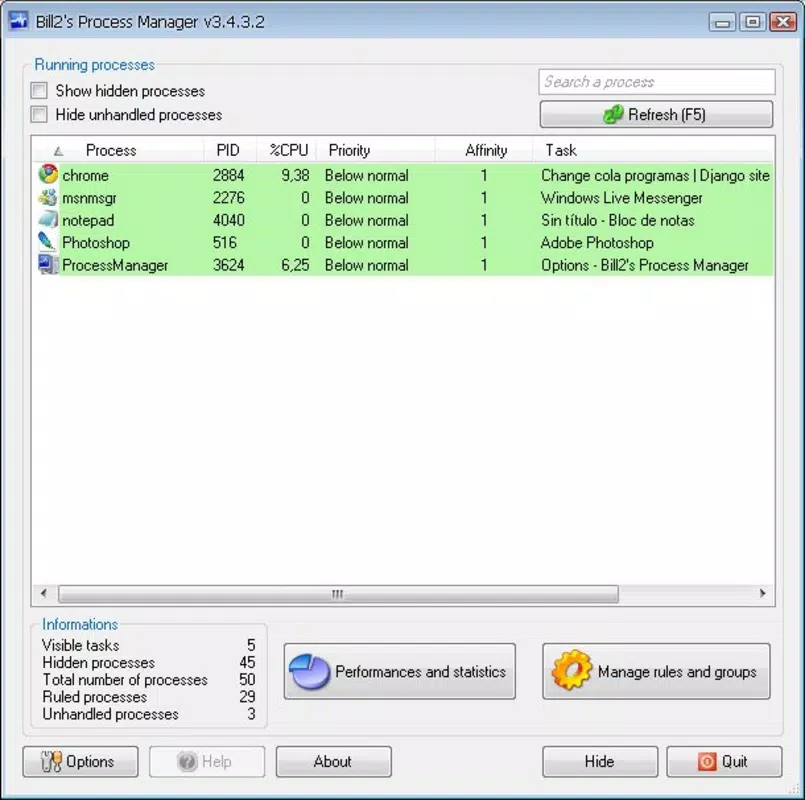Click the 9,38 CPU value

click(295, 176)
